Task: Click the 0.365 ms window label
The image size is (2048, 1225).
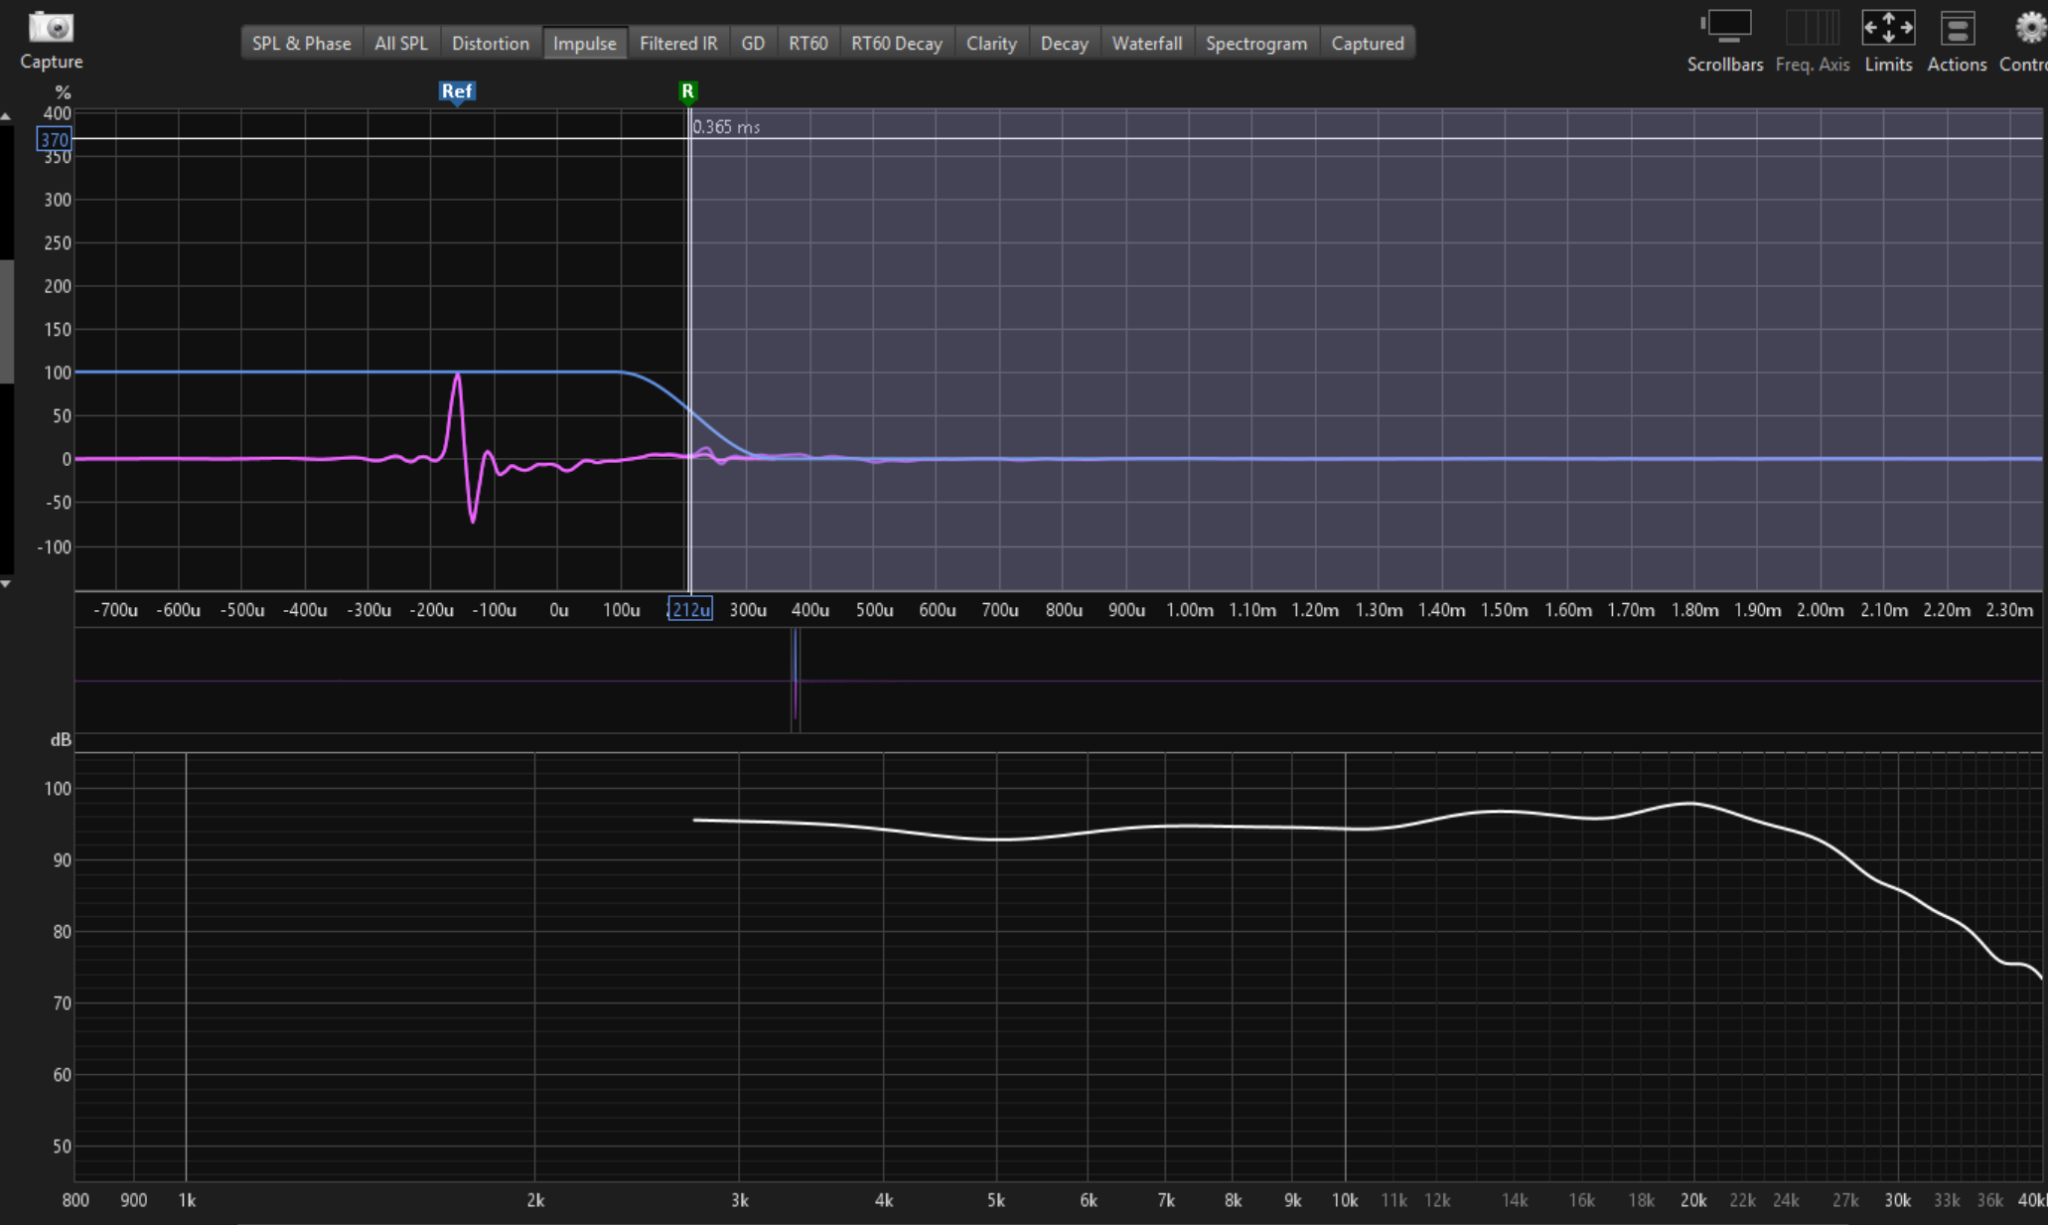Action: pyautogui.click(x=727, y=127)
